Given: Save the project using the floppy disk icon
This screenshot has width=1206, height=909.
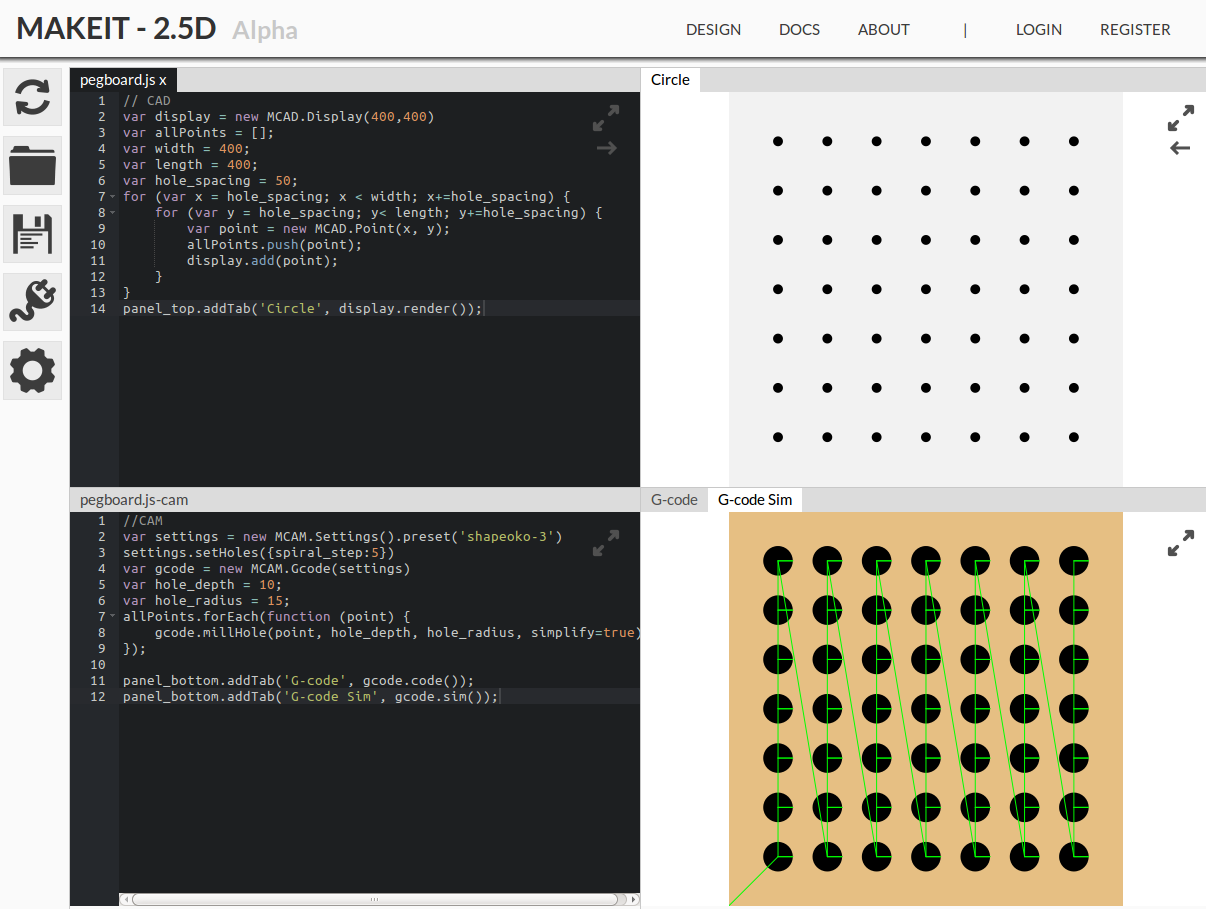Looking at the screenshot, I should coord(31,233).
